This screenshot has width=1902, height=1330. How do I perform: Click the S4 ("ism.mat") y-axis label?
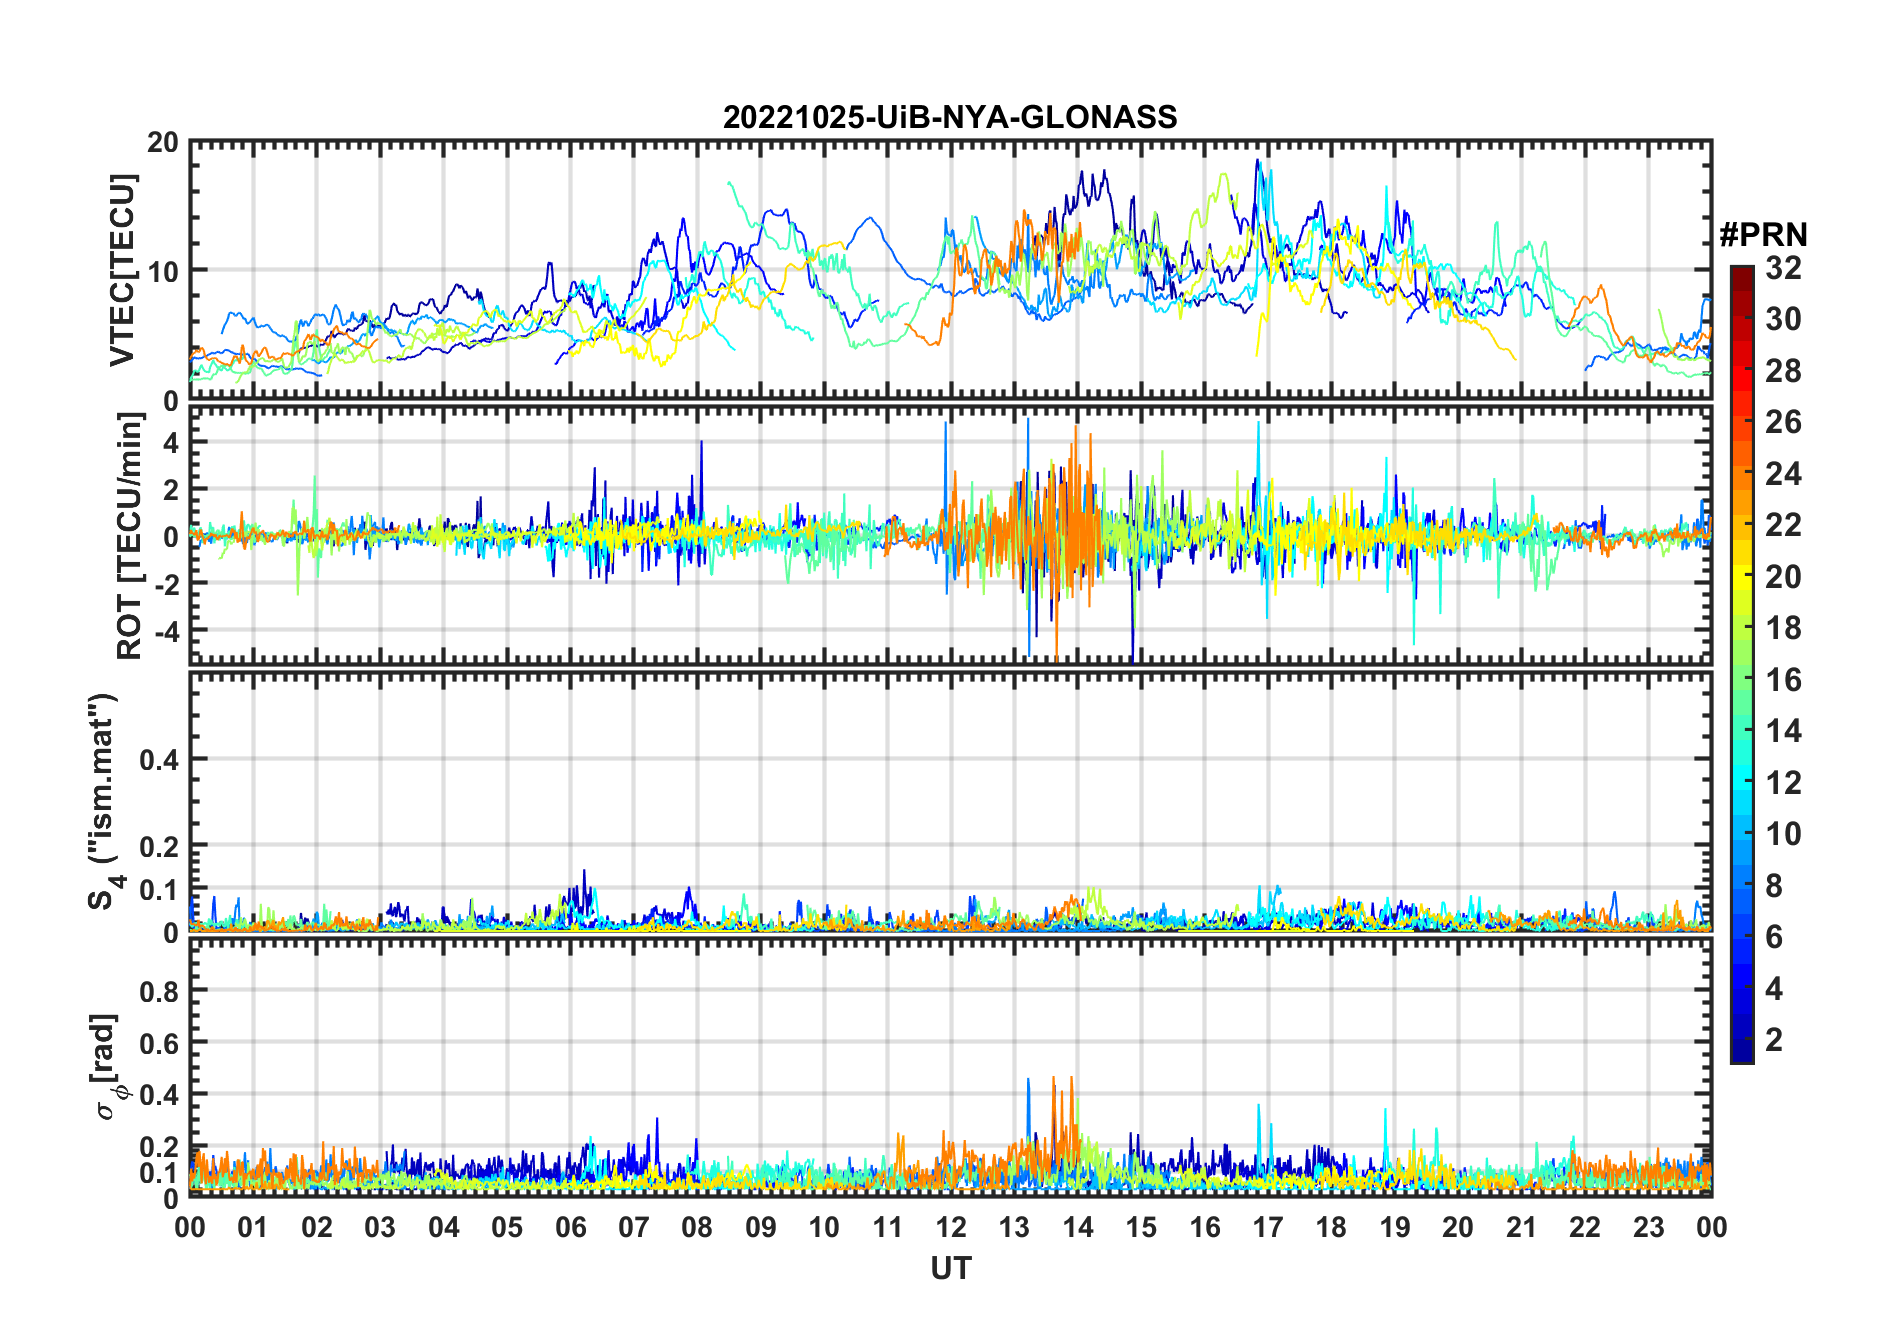click(x=105, y=801)
